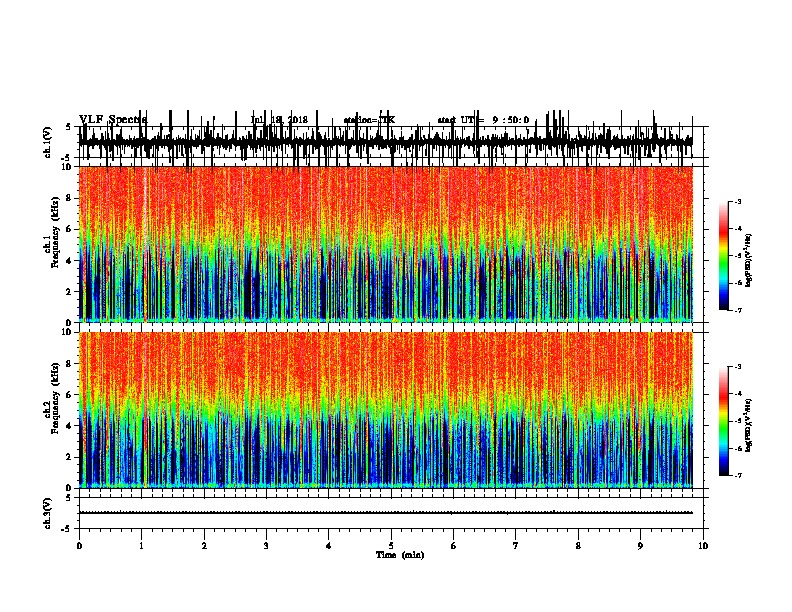Screen dimensions: 792x612
Task: Click time axis tick label '9'
Action: pos(640,546)
